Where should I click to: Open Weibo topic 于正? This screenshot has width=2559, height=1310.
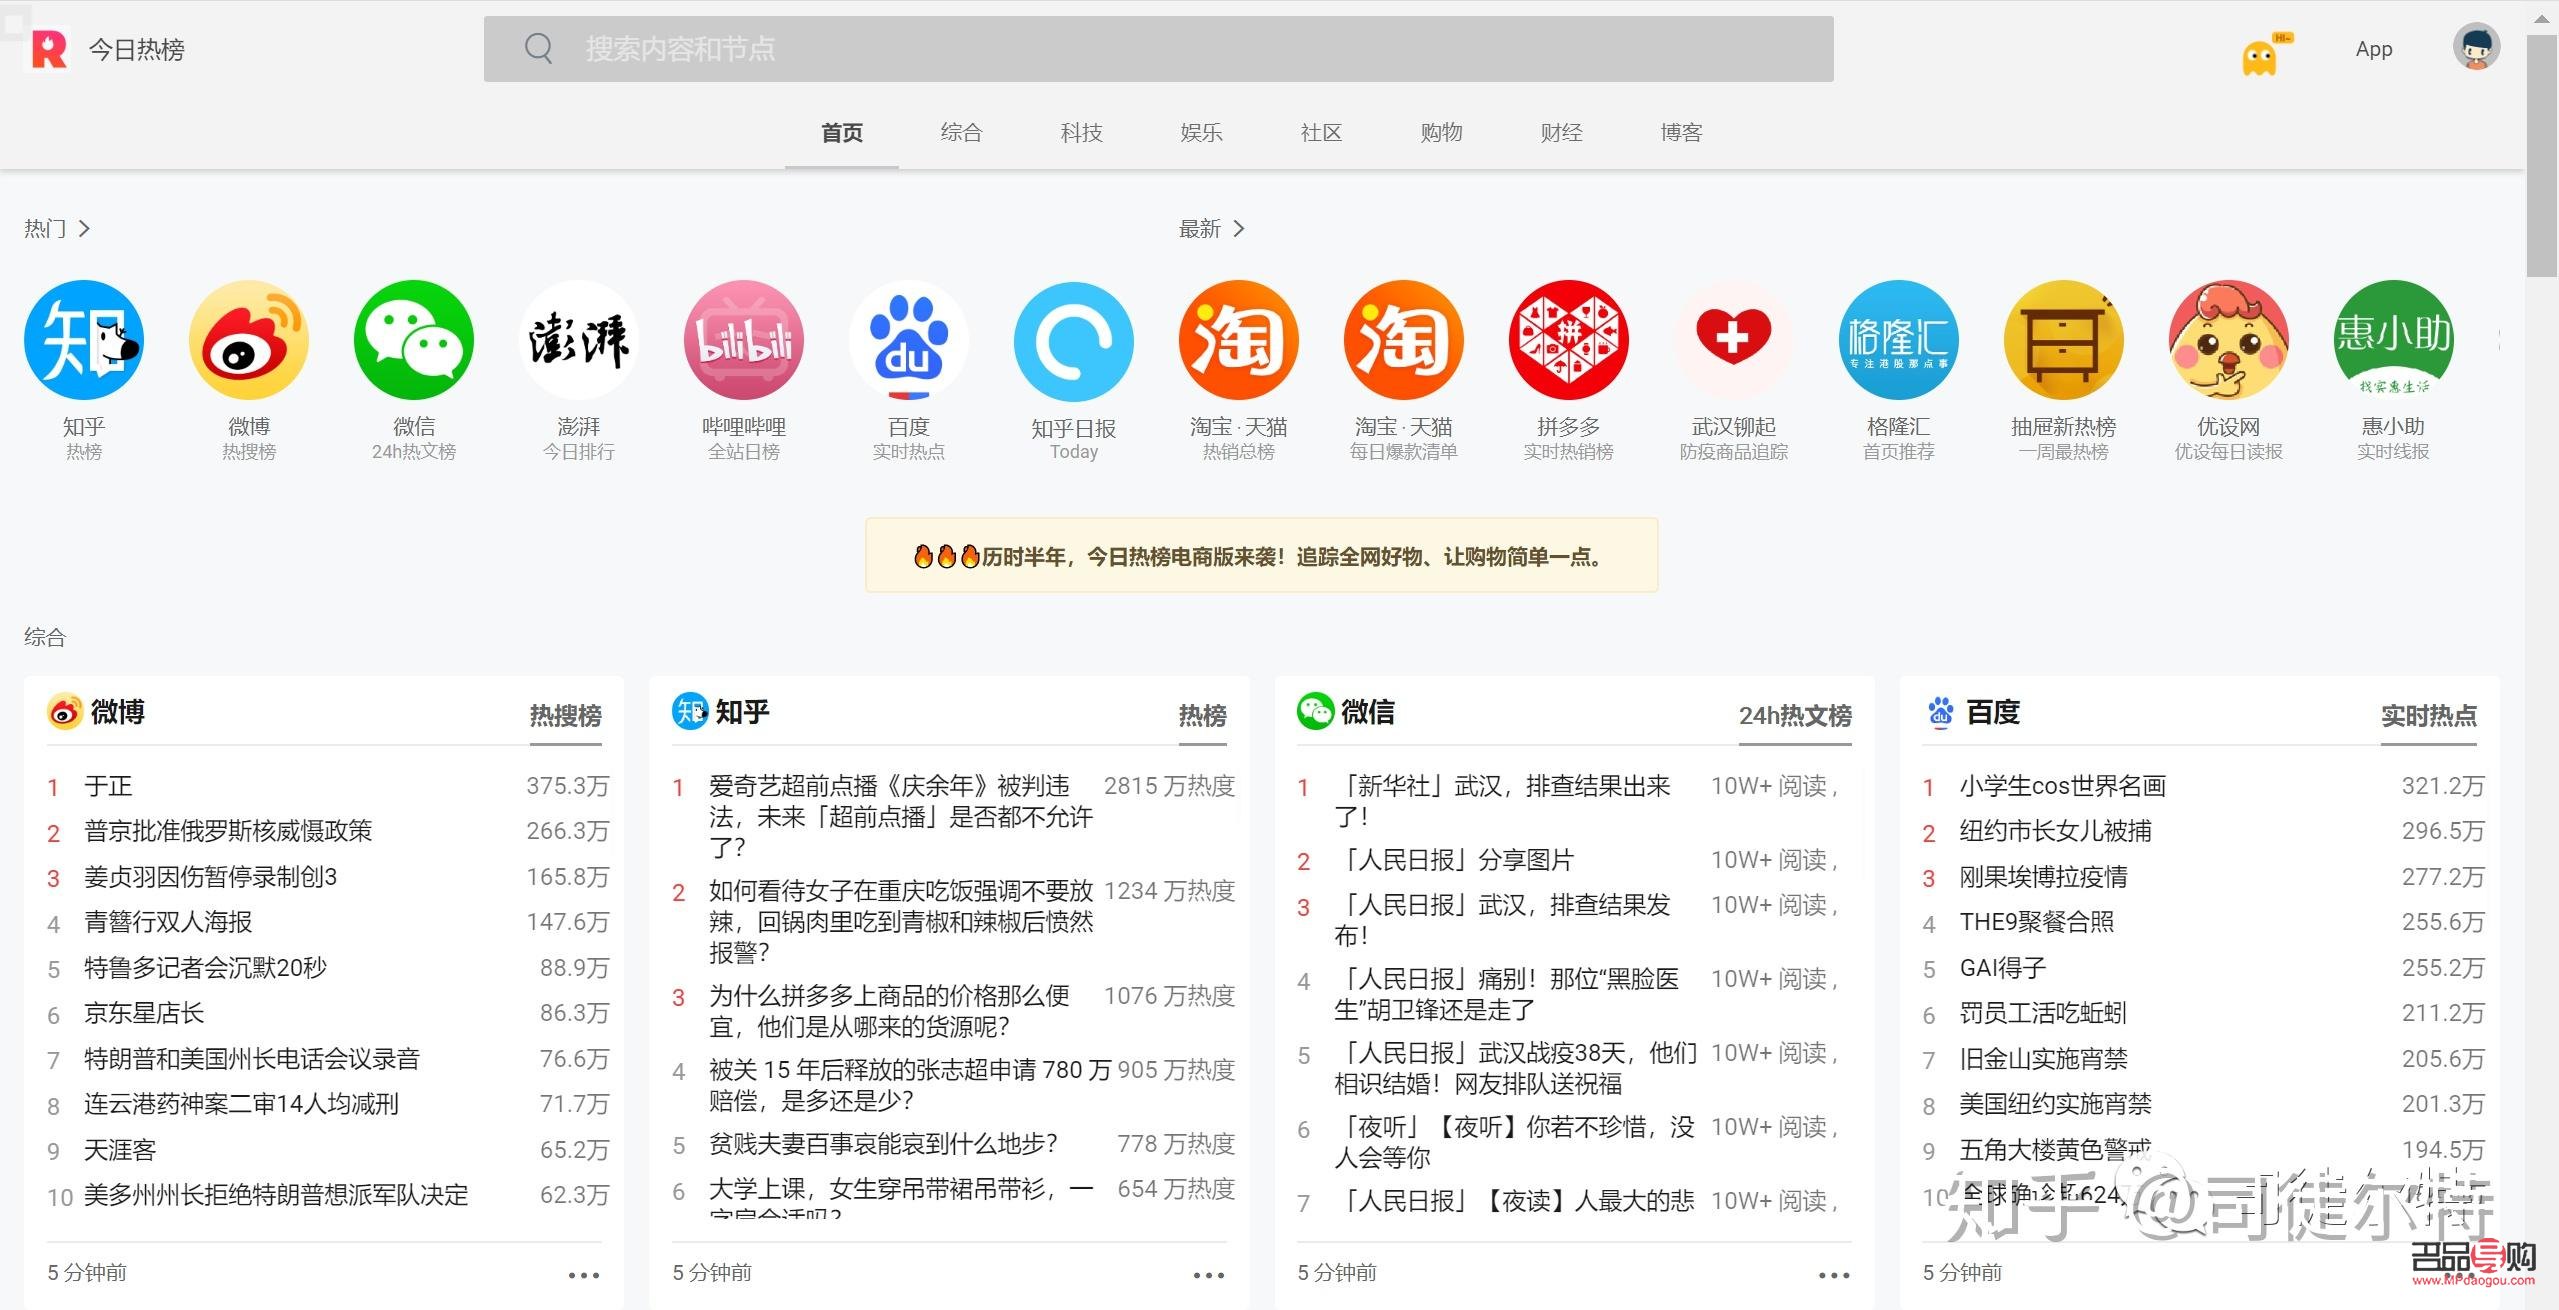[x=108, y=786]
